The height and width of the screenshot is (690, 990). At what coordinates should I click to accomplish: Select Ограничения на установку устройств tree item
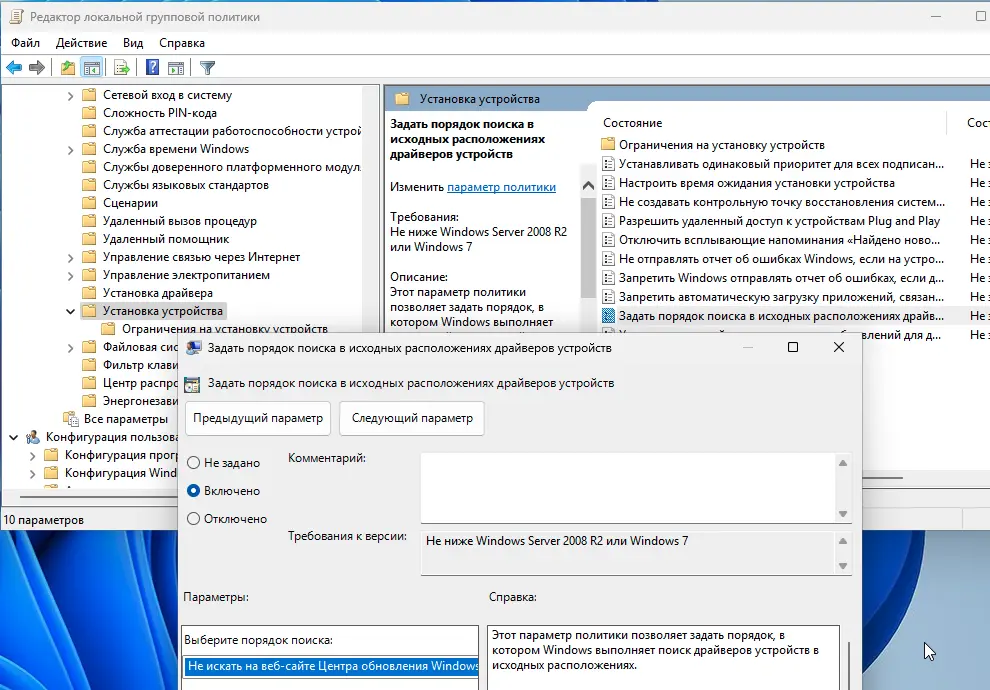click(225, 327)
